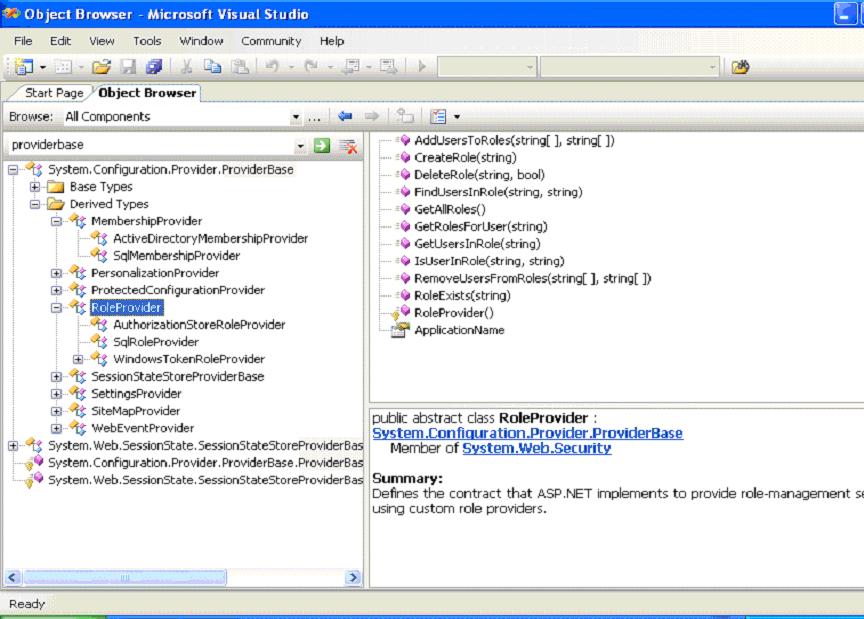Go forward with the Object Browser gray arrow

pos(372,116)
